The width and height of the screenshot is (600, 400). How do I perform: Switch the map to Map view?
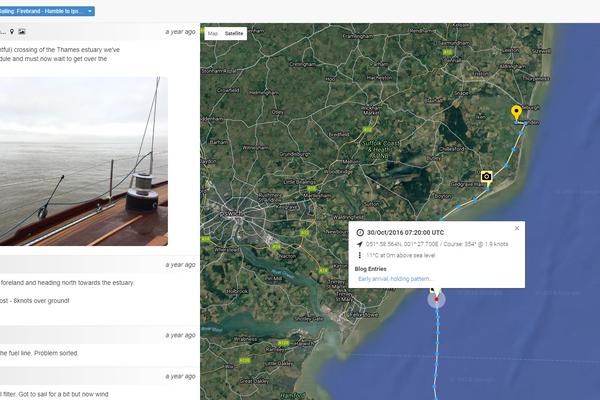pos(212,33)
